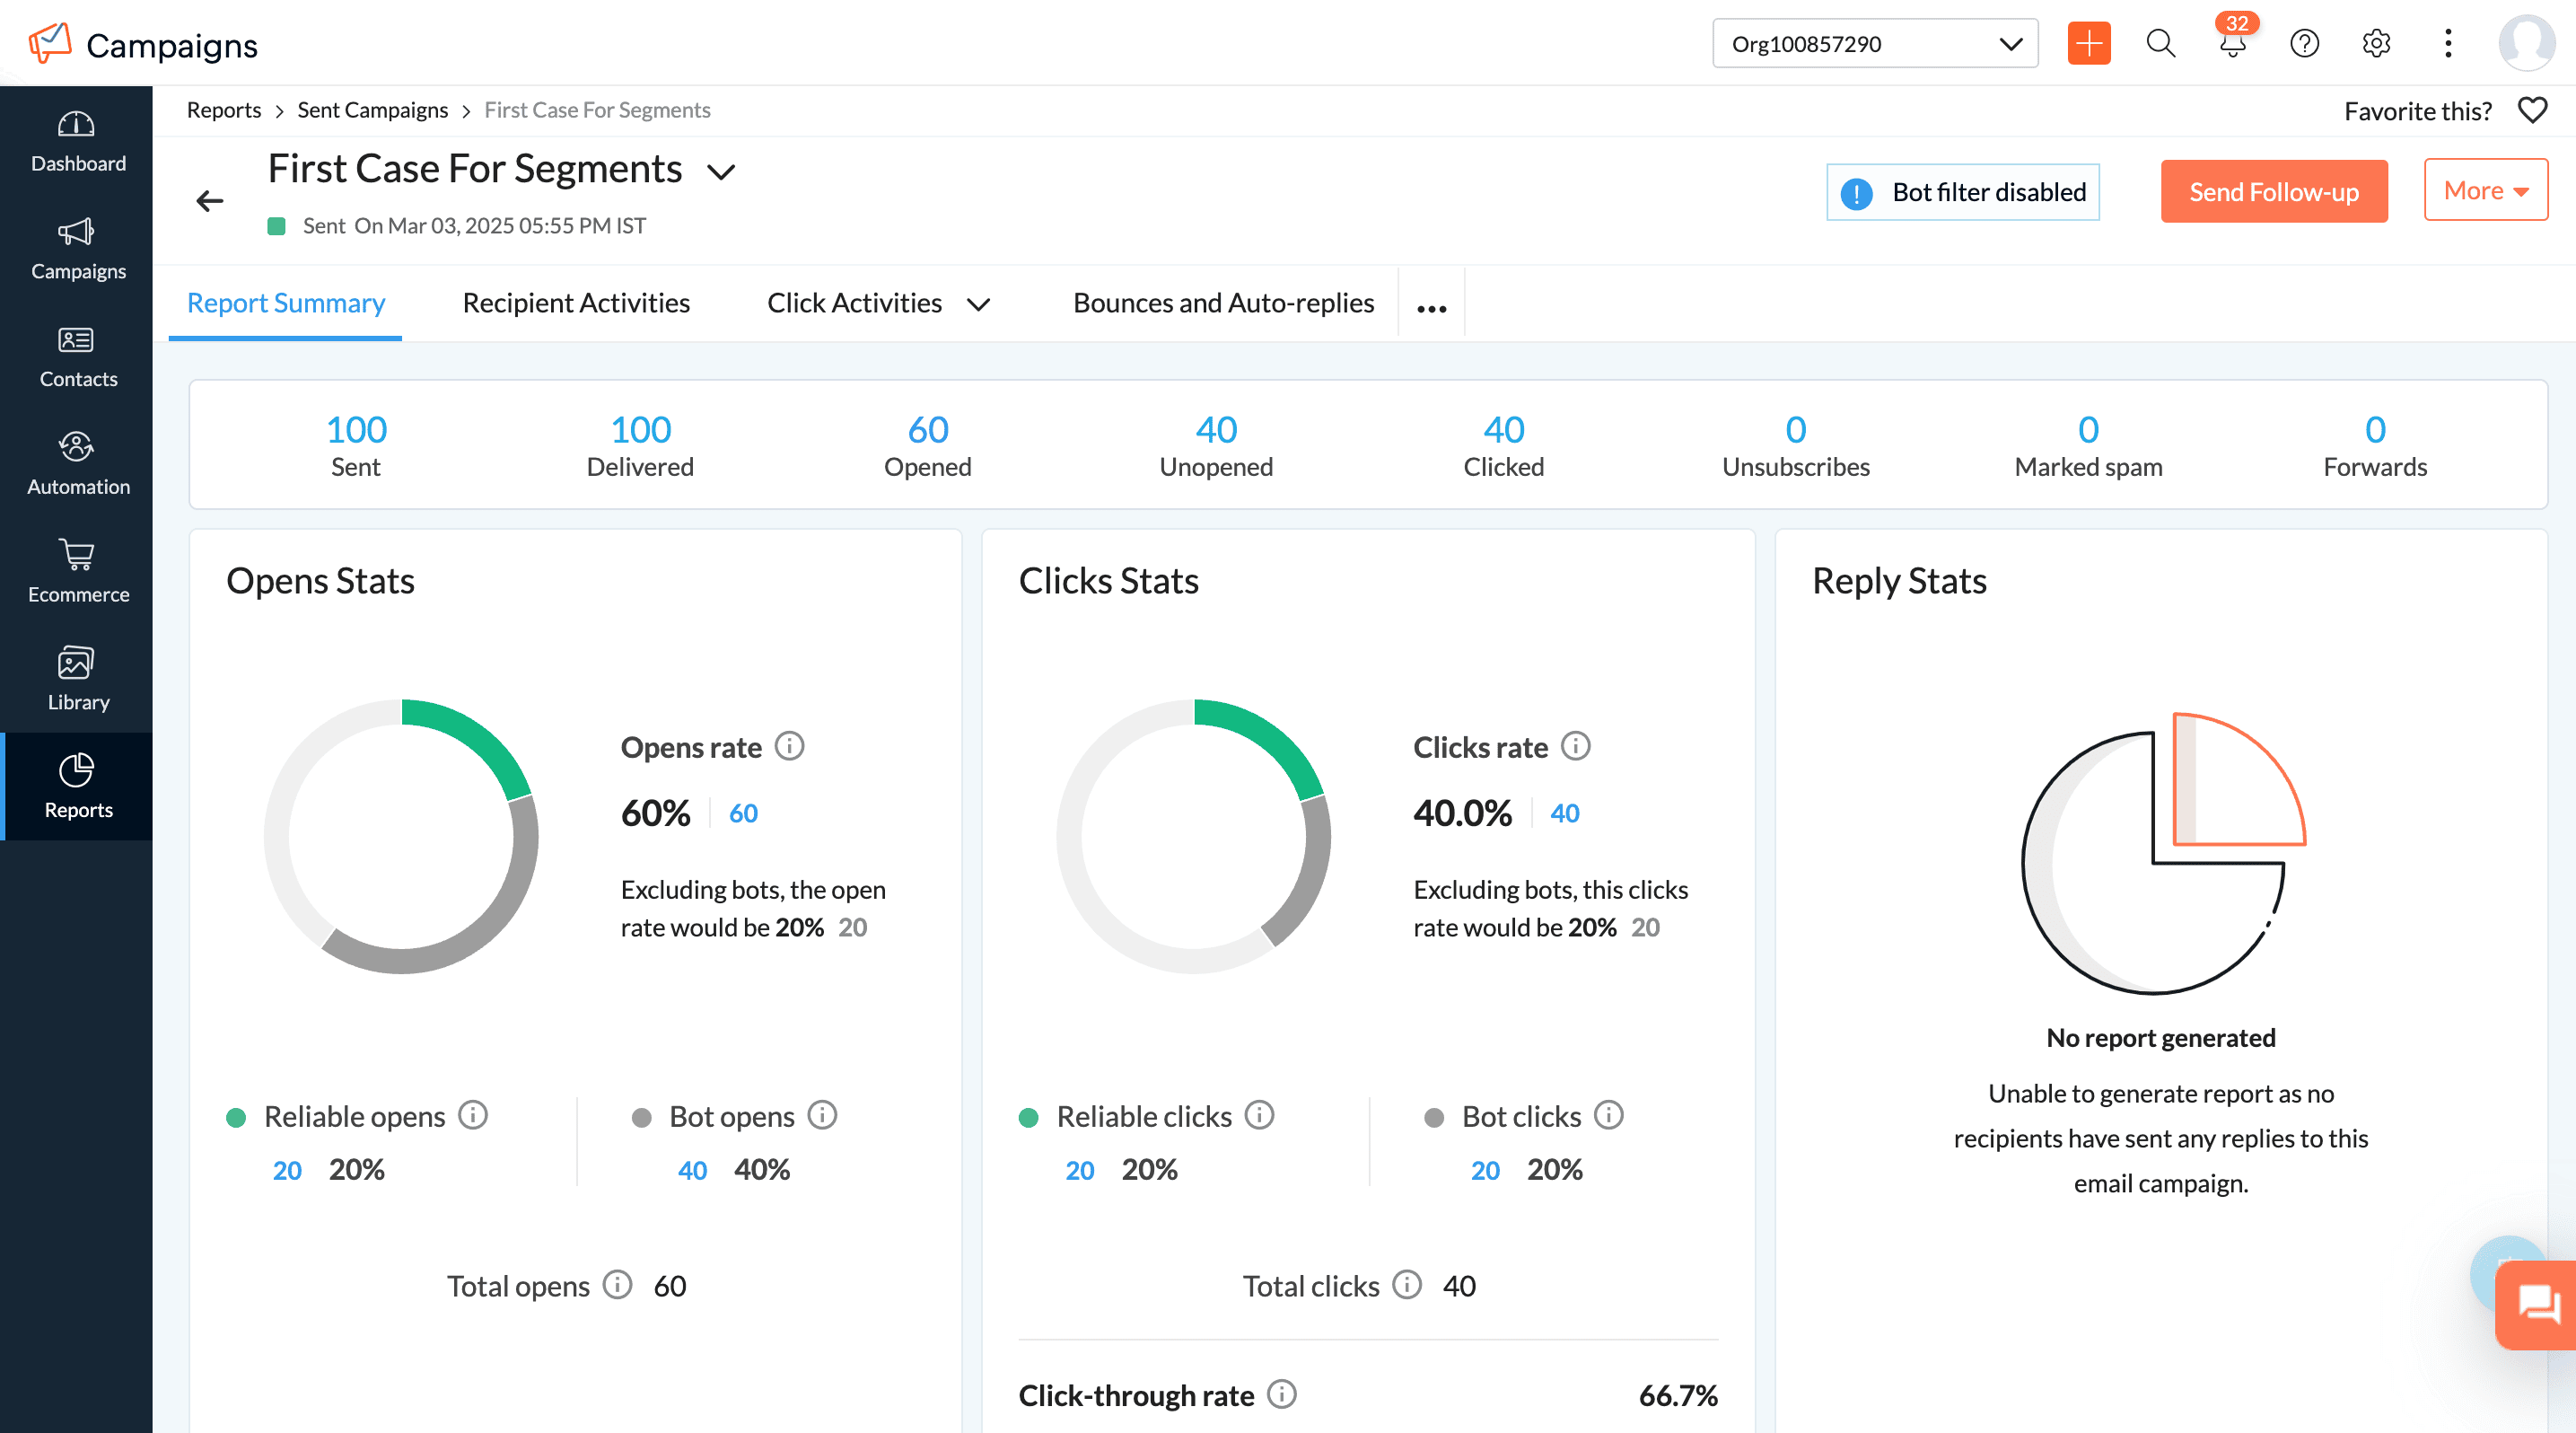Open the Library sidebar section
Viewport: 2576px width, 1433px height.
77,679
